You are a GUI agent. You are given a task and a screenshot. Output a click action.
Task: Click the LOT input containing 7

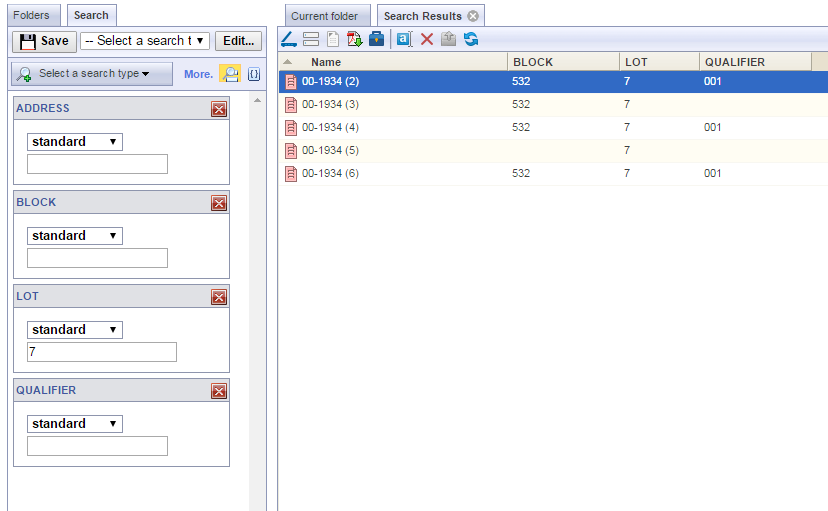pos(102,352)
